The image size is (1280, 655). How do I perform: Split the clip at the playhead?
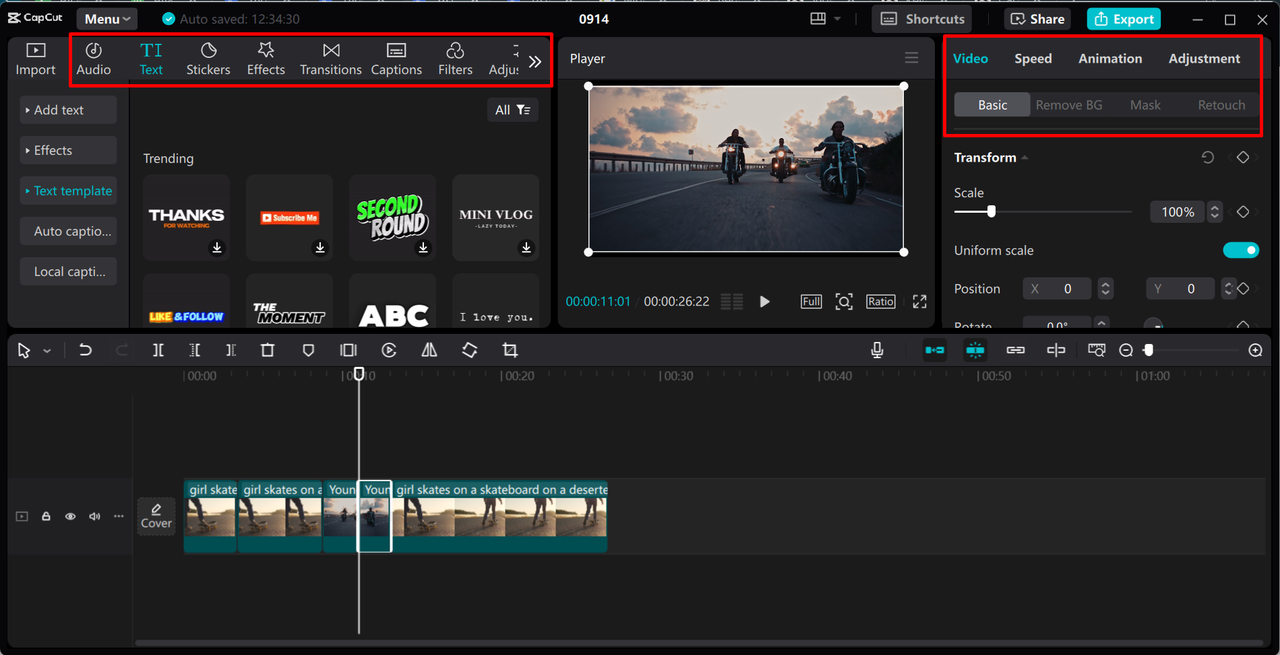tap(158, 350)
